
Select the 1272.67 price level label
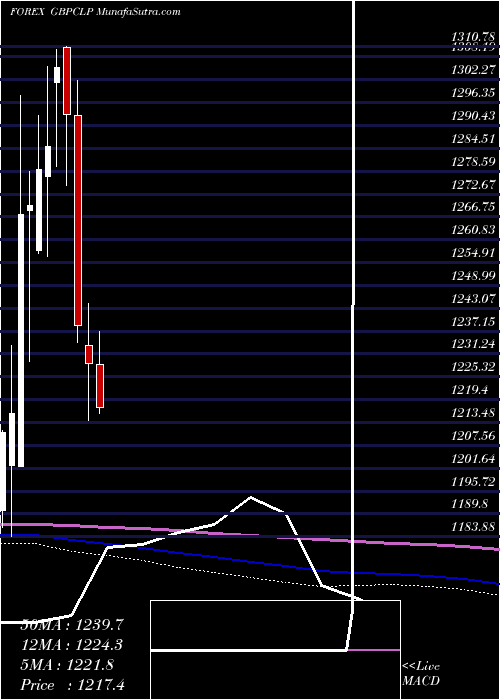pyautogui.click(x=473, y=184)
